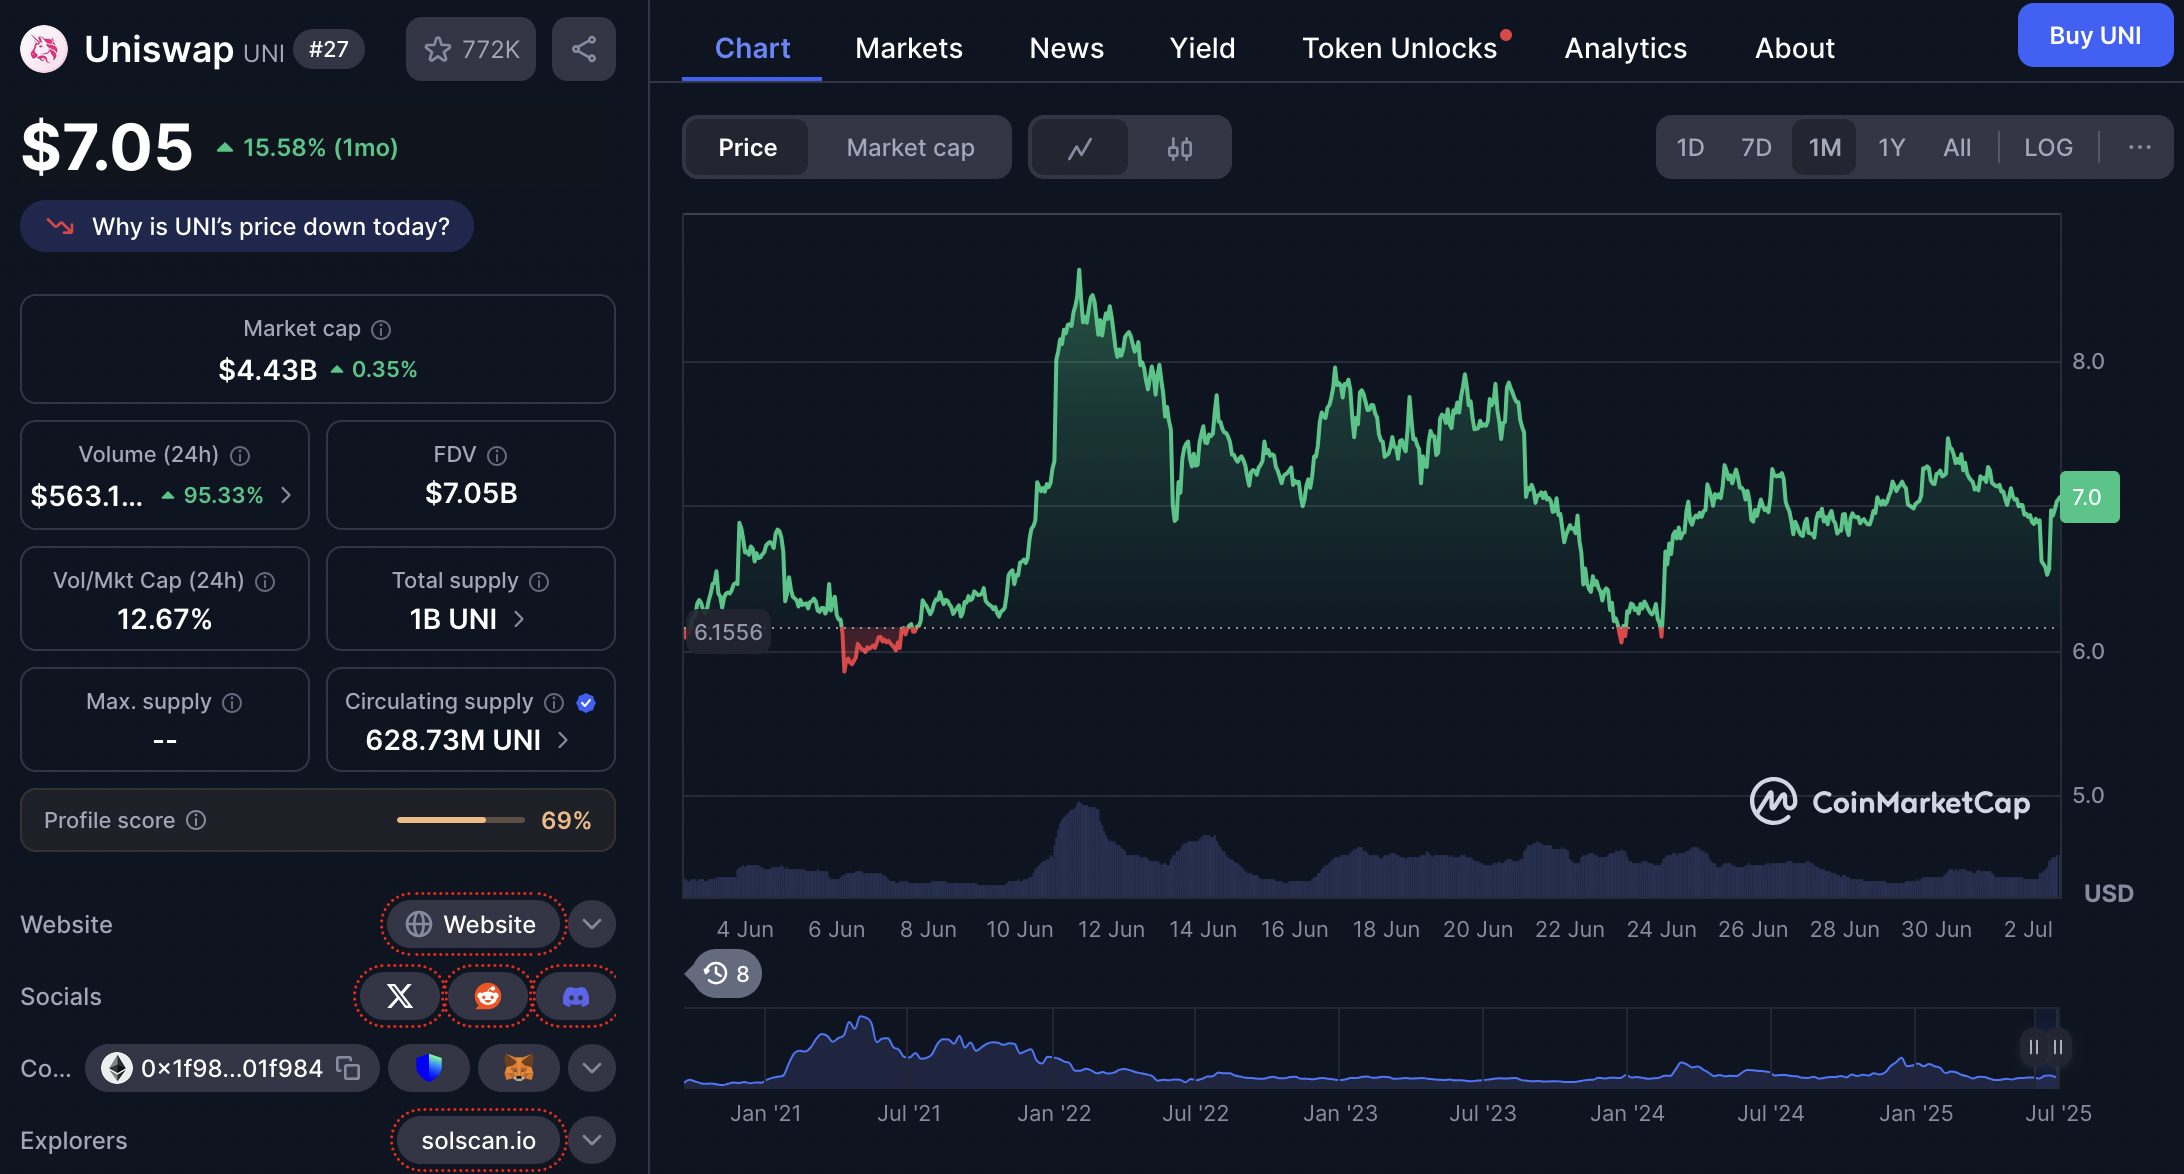Open the three-dots chart options menu
This screenshot has width=2184, height=1174.
tap(2140, 147)
